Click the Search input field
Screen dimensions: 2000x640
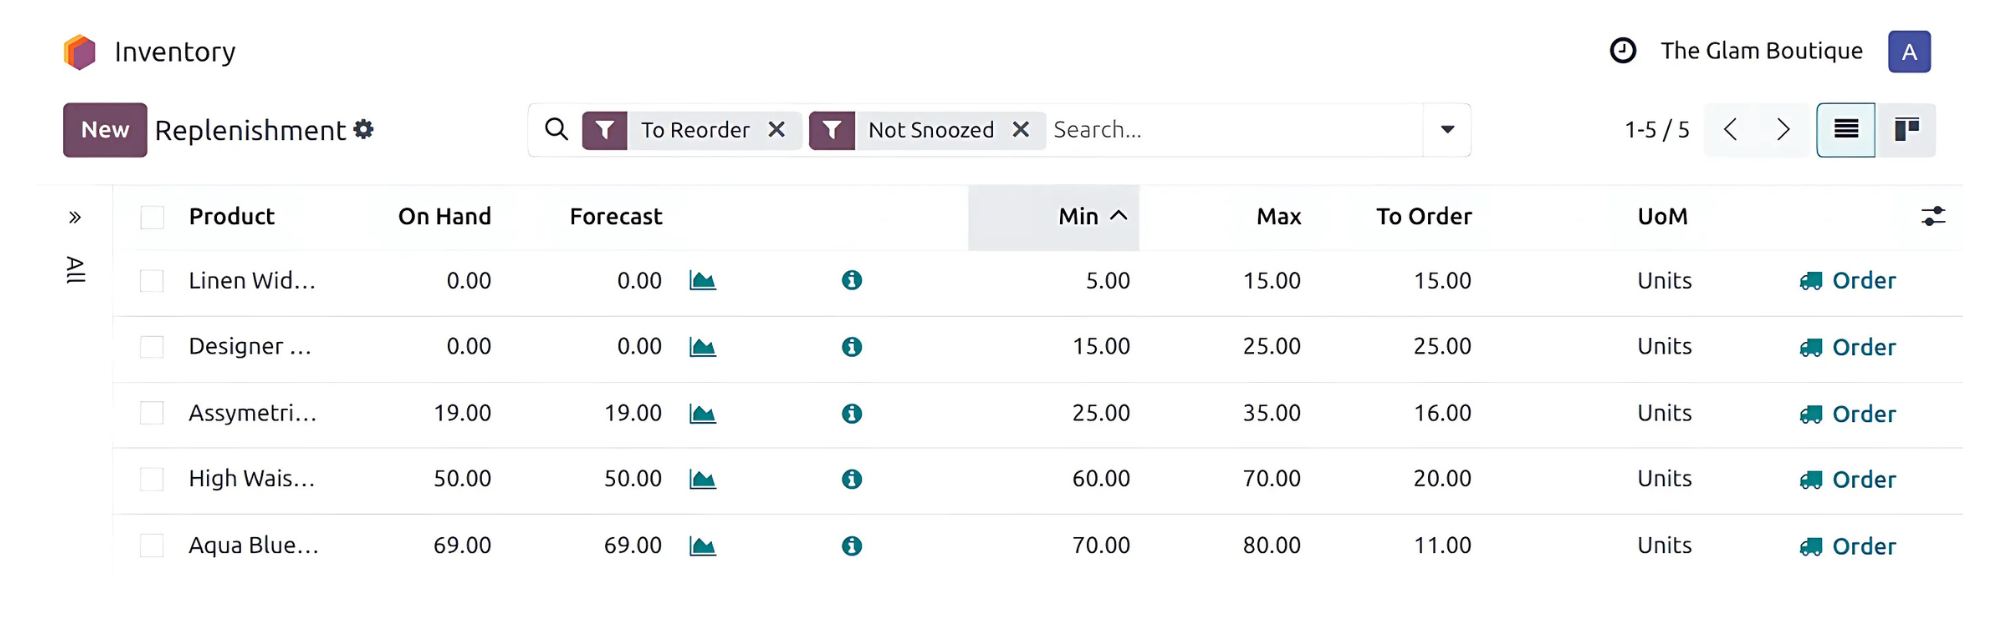[x=1230, y=130]
